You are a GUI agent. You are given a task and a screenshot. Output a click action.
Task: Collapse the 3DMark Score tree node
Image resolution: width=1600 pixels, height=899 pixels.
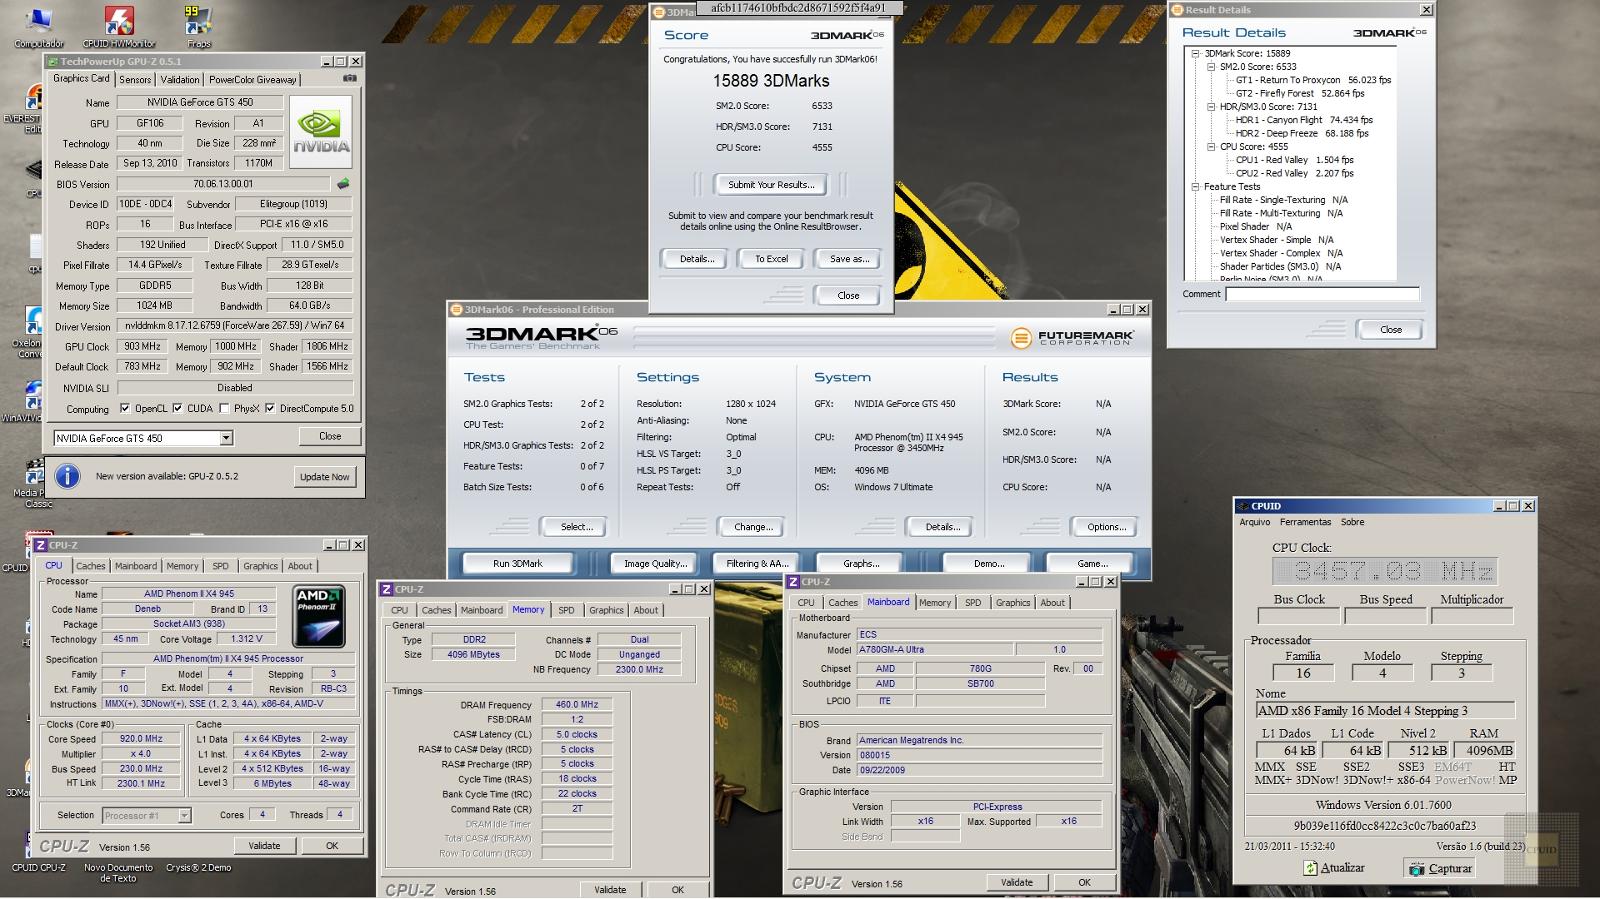[x=1196, y=54]
